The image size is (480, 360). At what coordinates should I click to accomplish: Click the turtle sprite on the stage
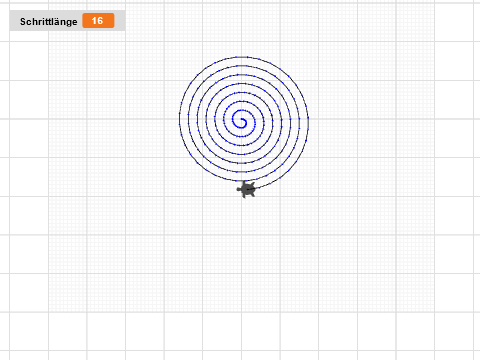click(247, 189)
